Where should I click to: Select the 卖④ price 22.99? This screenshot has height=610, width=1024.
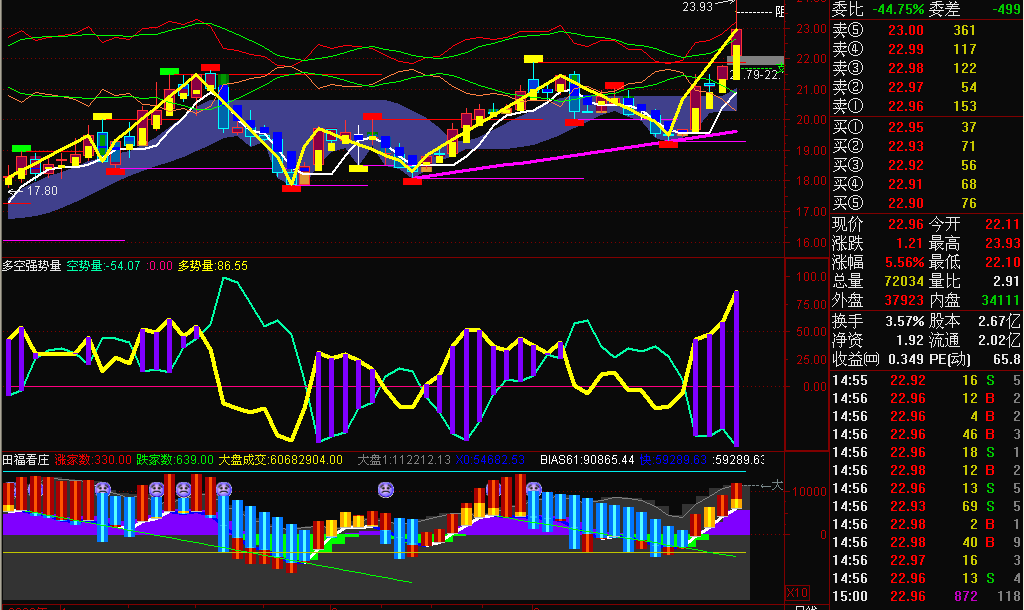coord(906,49)
